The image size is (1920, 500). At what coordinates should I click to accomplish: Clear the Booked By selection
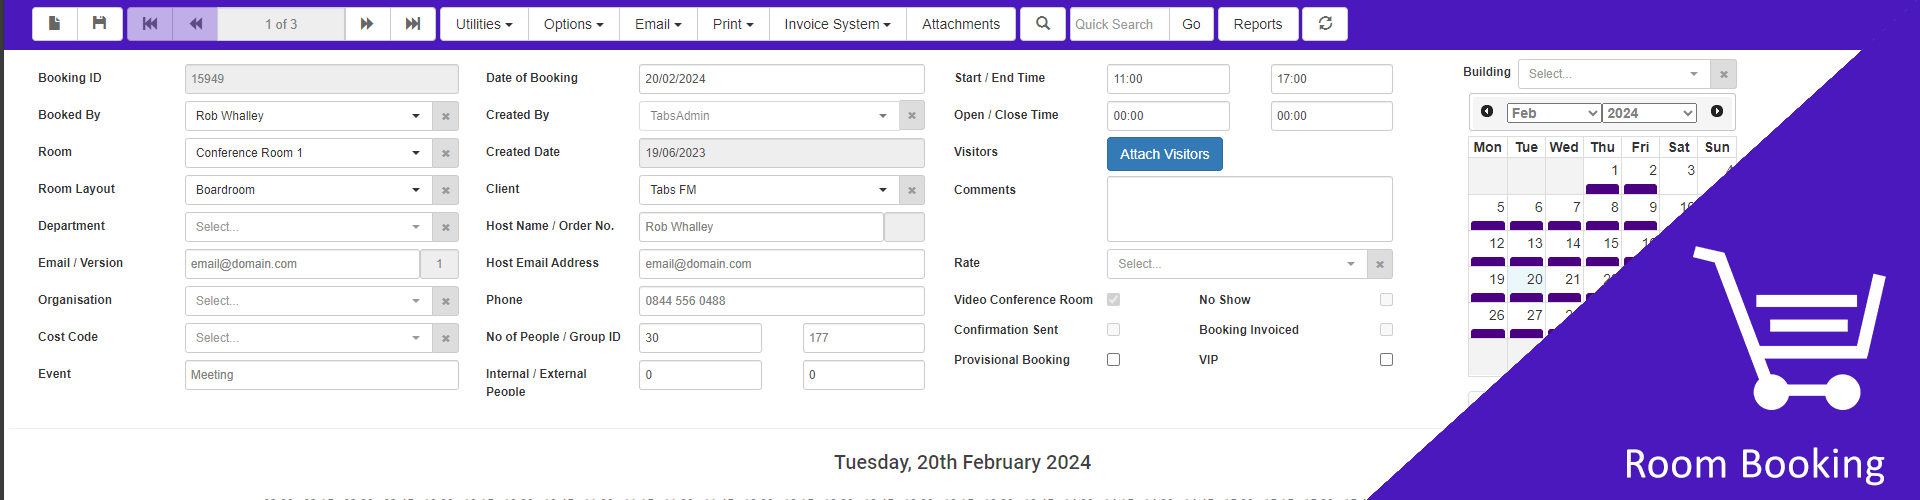446,116
